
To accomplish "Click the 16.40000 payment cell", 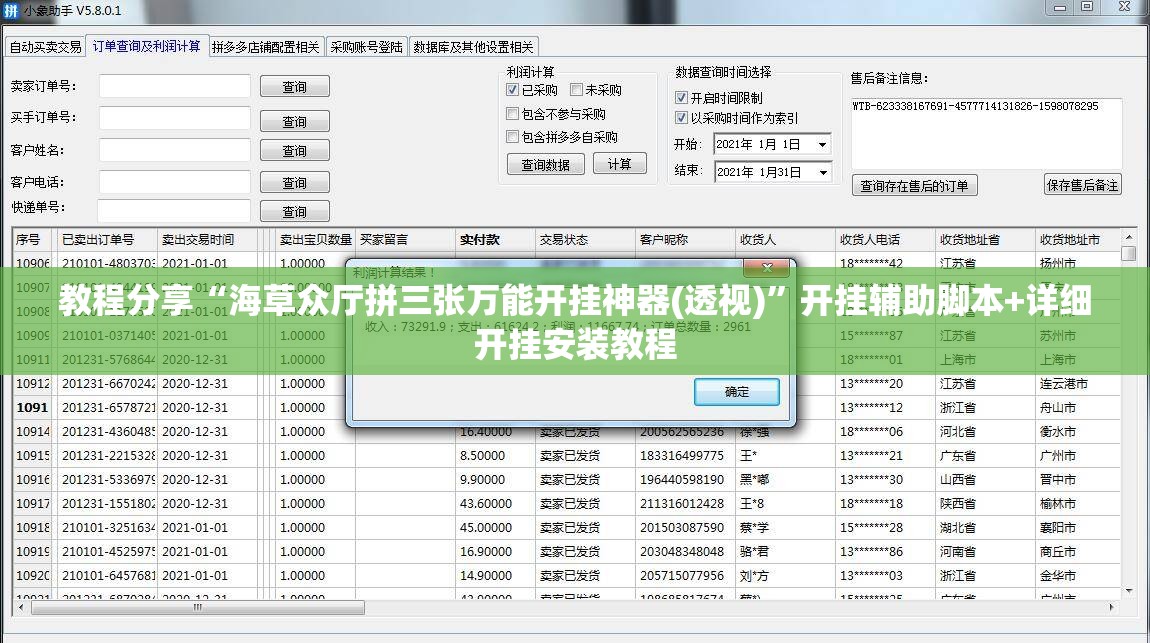I will click(x=495, y=432).
